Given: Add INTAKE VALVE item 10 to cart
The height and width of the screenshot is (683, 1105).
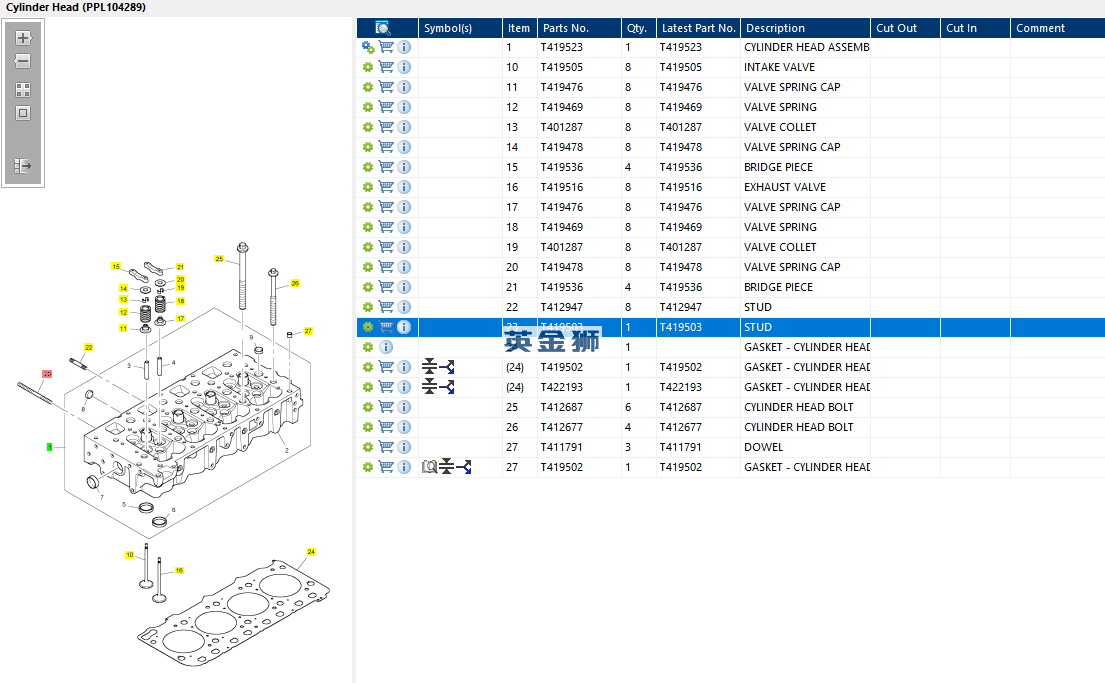Looking at the screenshot, I should (386, 67).
